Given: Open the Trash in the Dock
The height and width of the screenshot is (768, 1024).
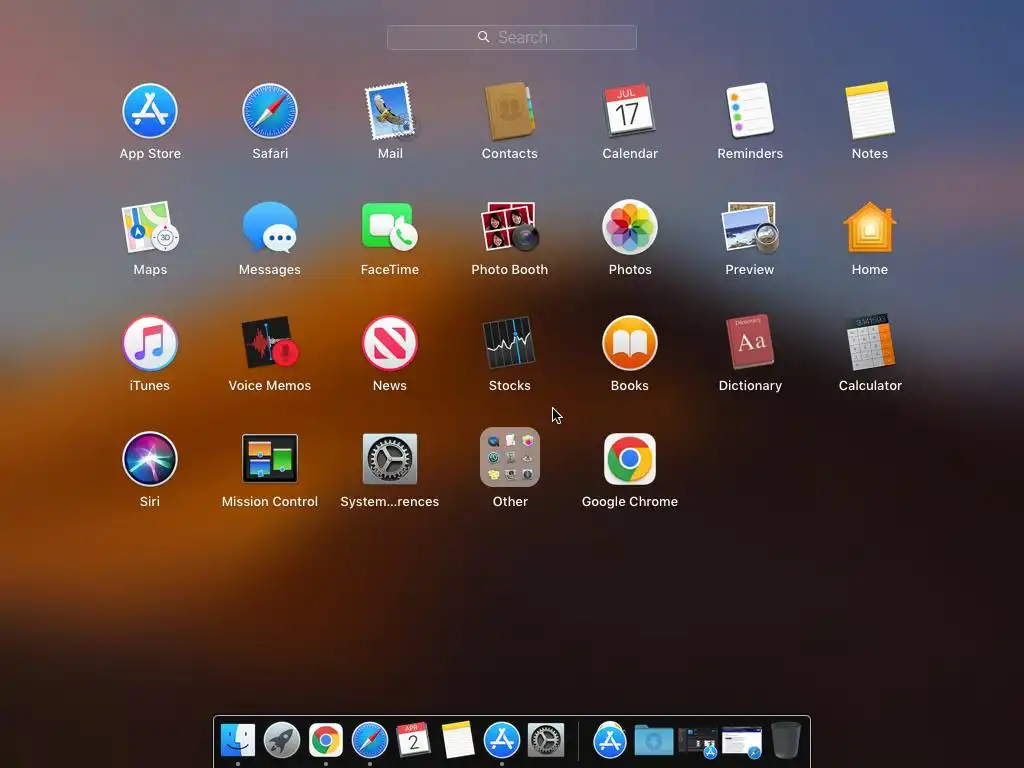Looking at the screenshot, I should (786, 740).
